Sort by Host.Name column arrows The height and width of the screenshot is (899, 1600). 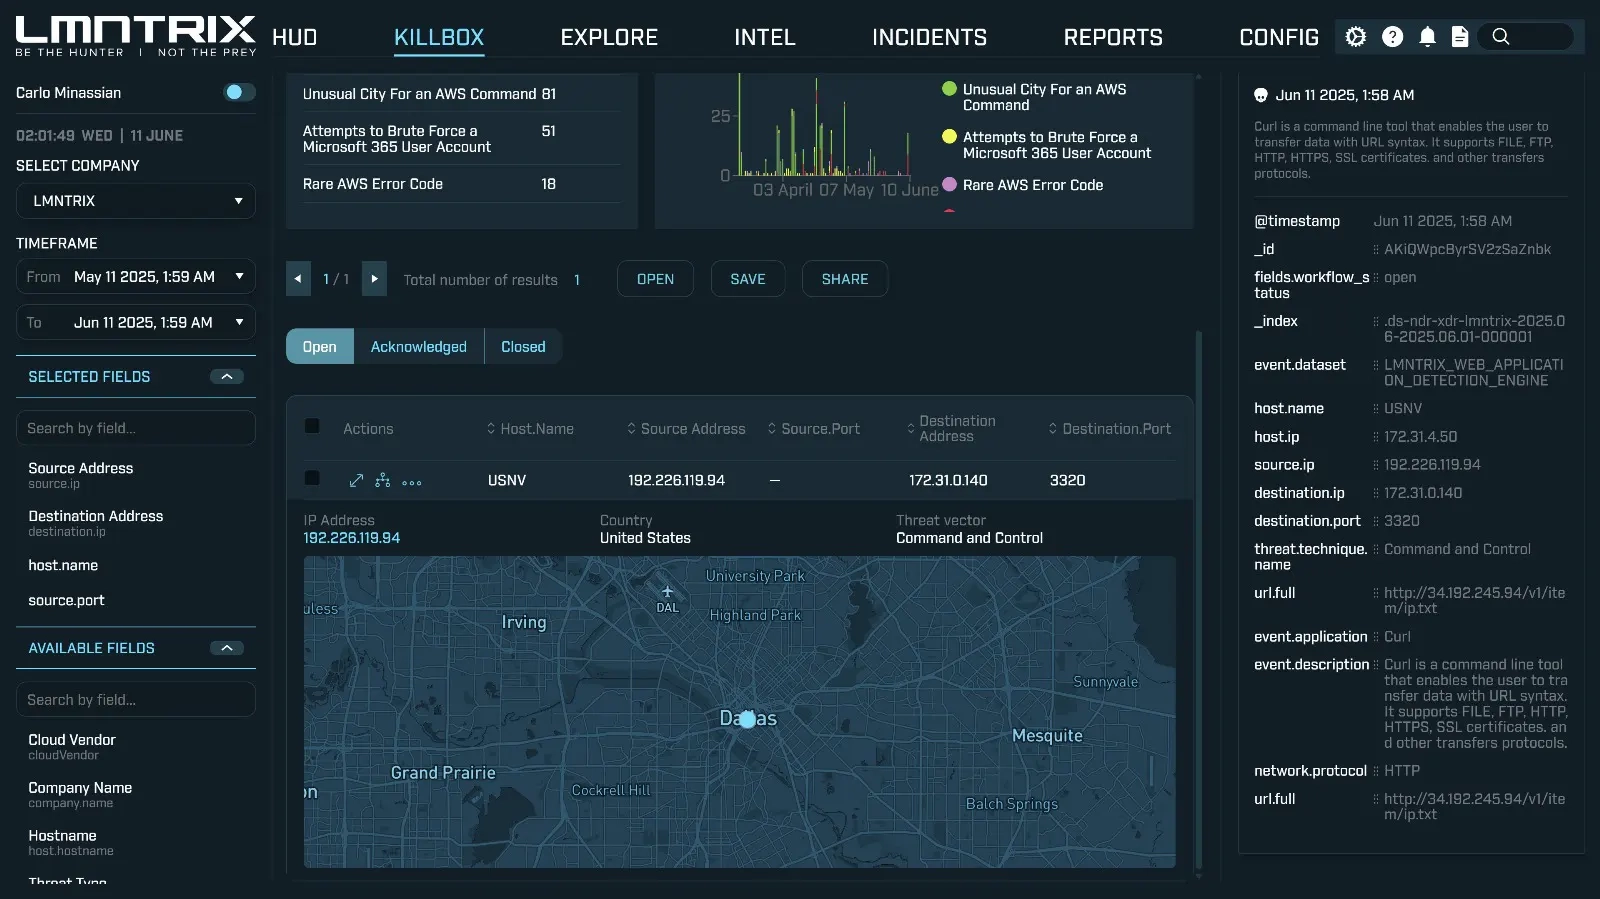coord(491,429)
